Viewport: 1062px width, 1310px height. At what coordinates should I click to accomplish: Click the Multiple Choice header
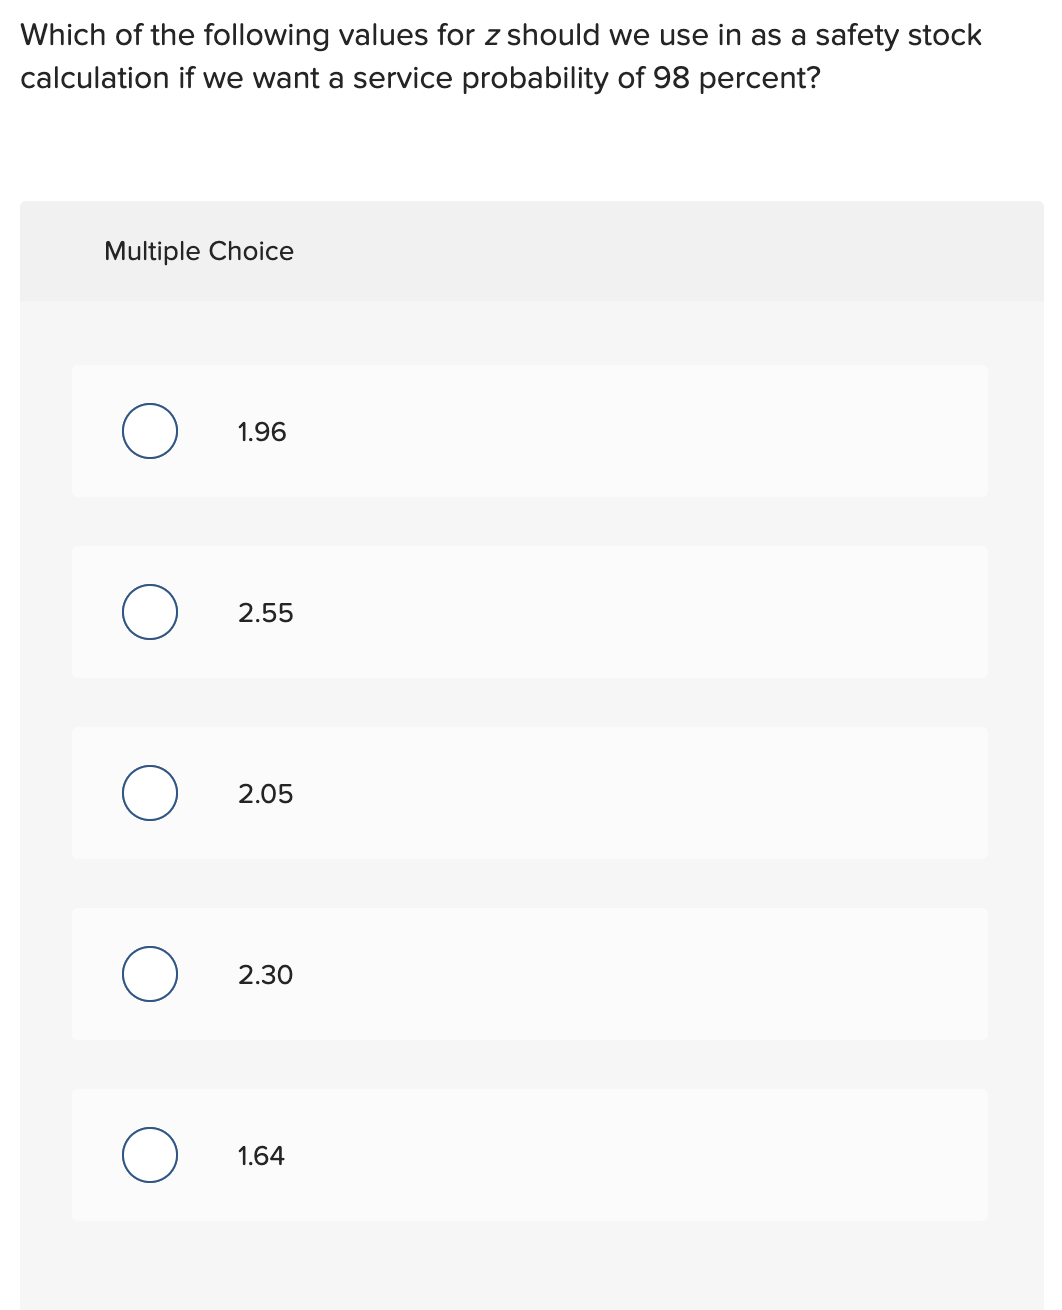(199, 251)
